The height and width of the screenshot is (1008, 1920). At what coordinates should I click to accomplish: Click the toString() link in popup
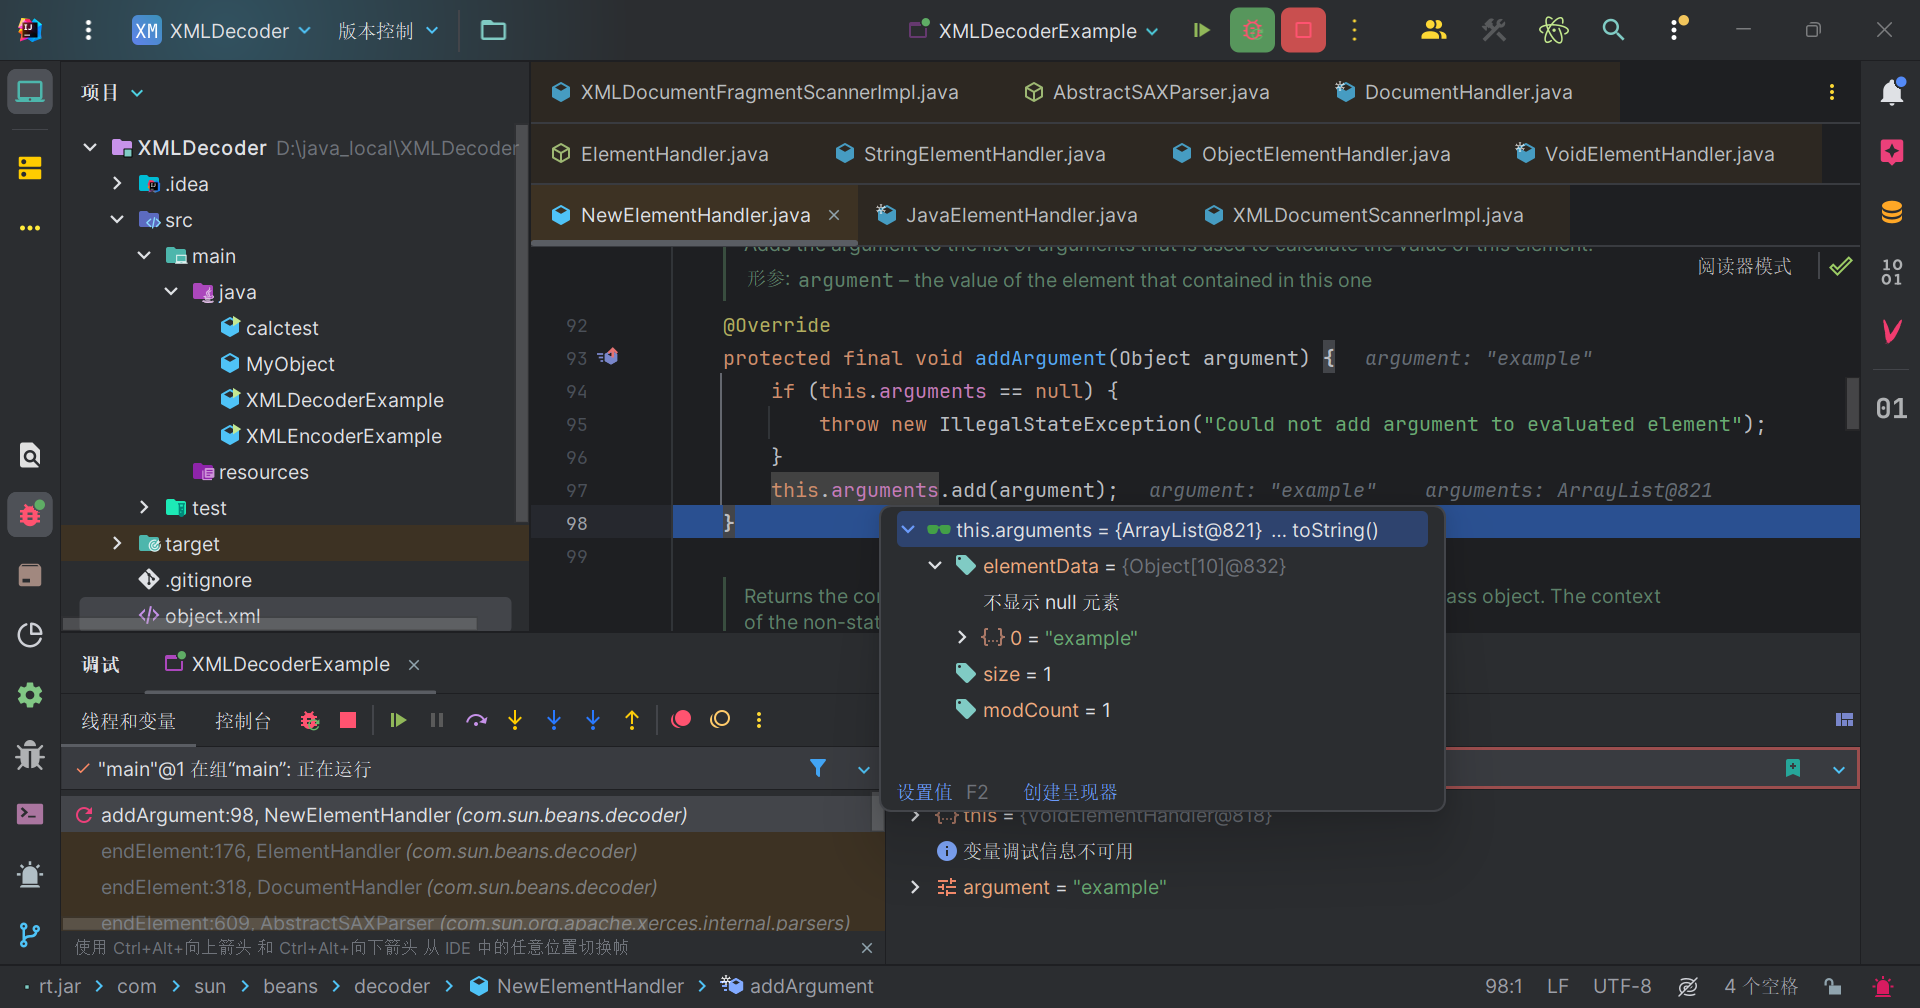pos(1335,530)
